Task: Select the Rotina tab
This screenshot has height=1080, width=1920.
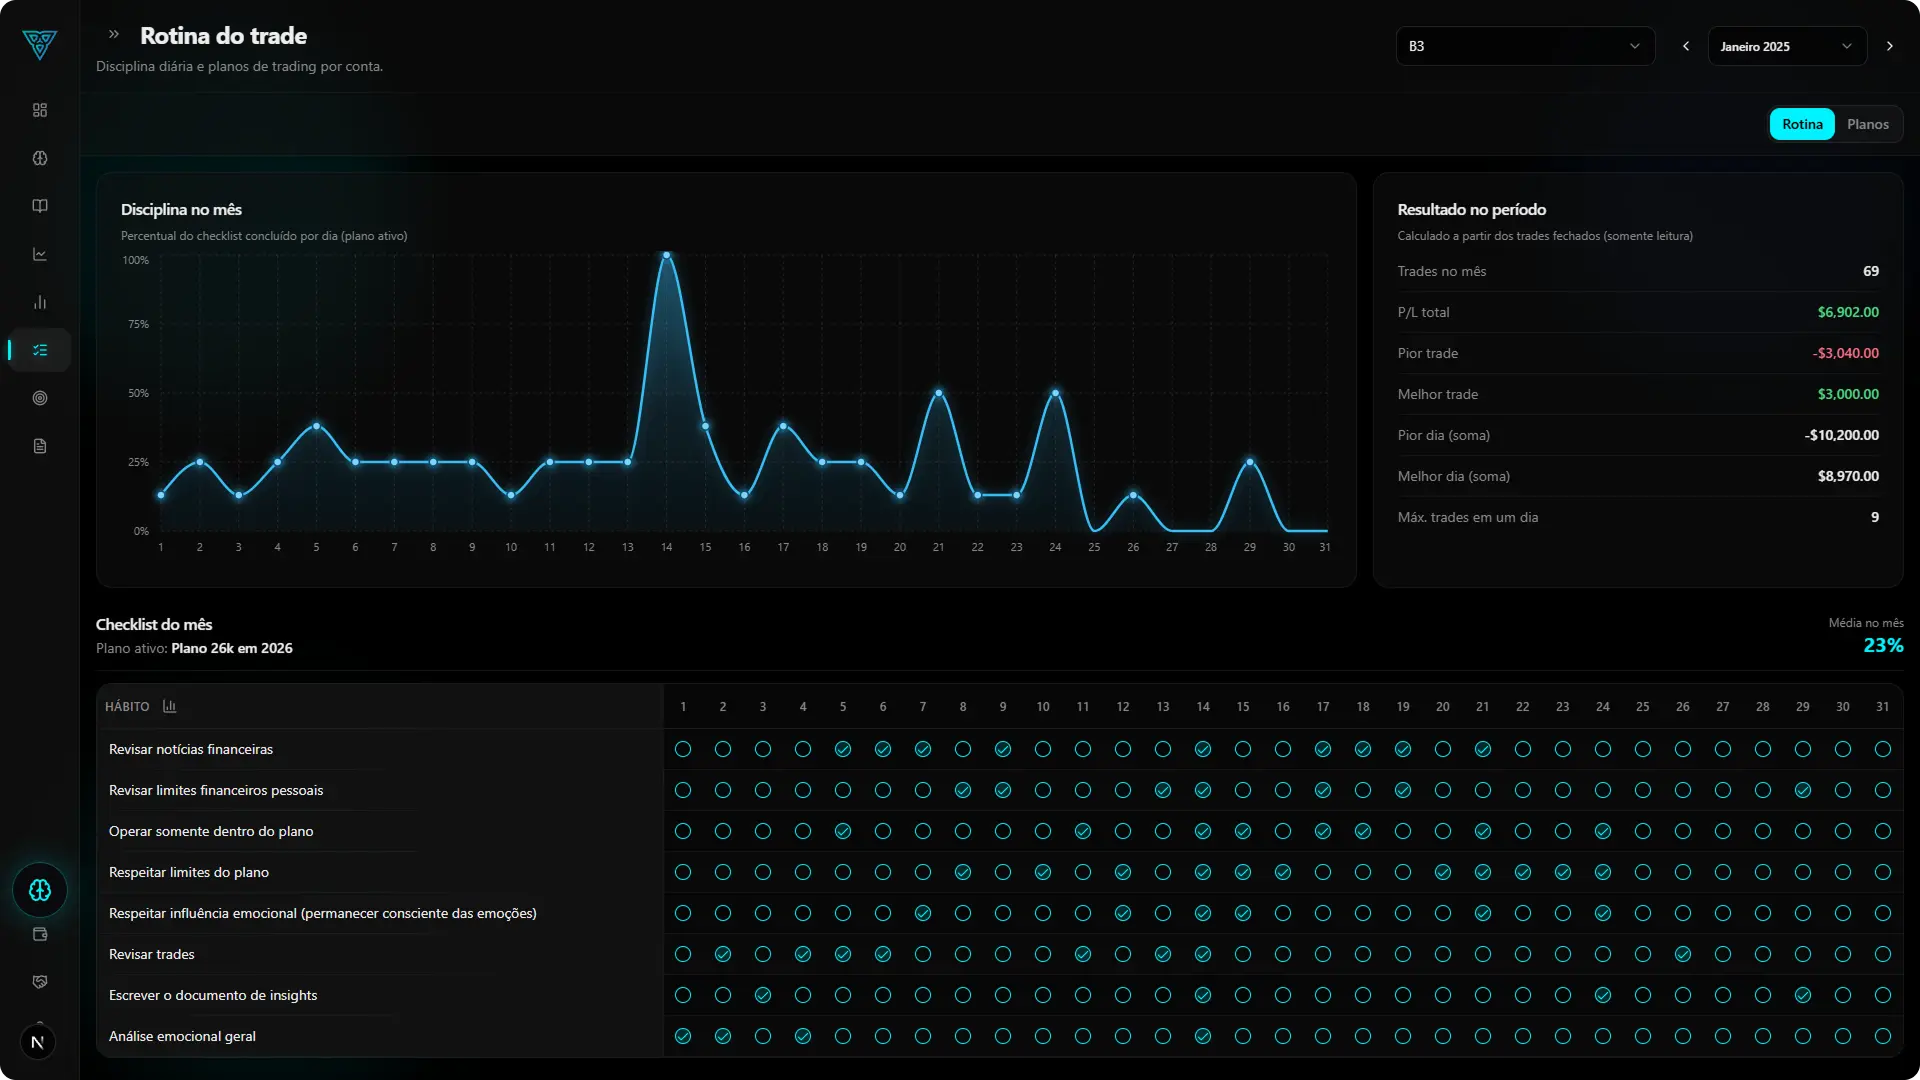Action: pos(1801,124)
